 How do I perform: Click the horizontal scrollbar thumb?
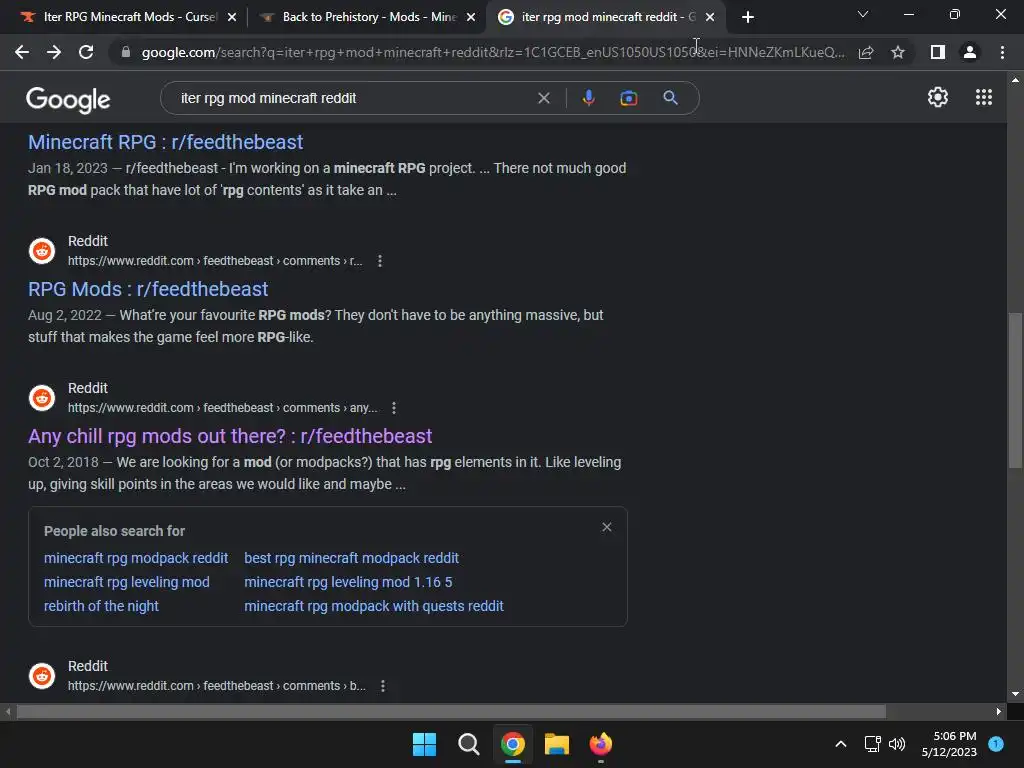click(451, 712)
